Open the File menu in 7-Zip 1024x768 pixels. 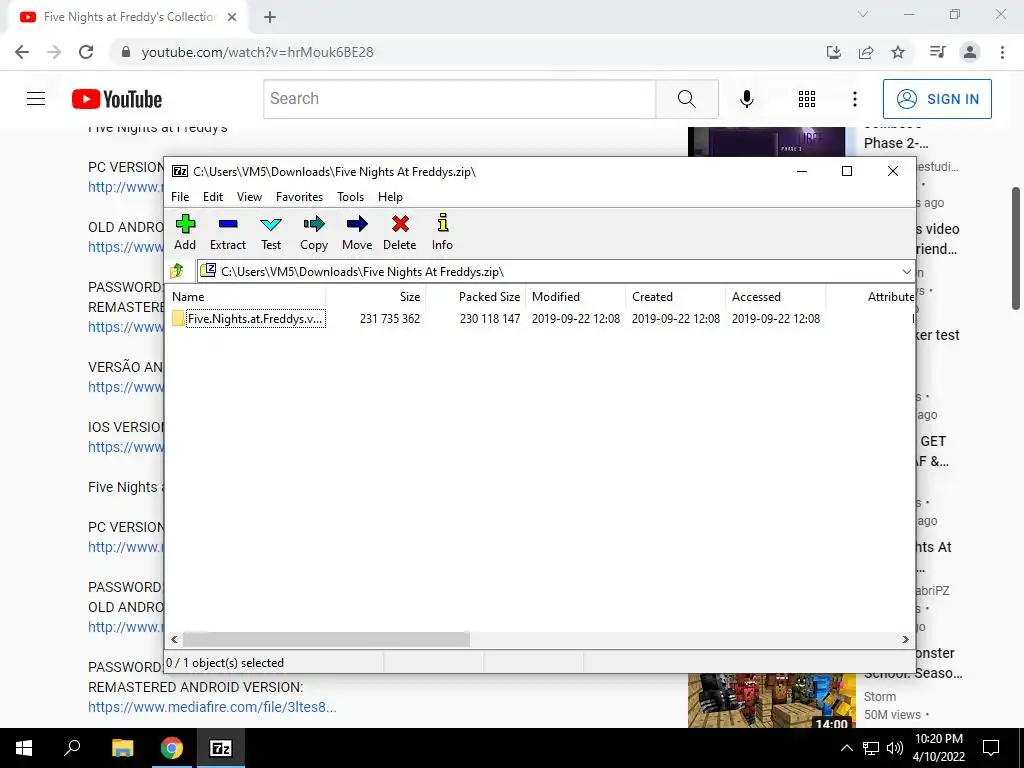coord(180,197)
